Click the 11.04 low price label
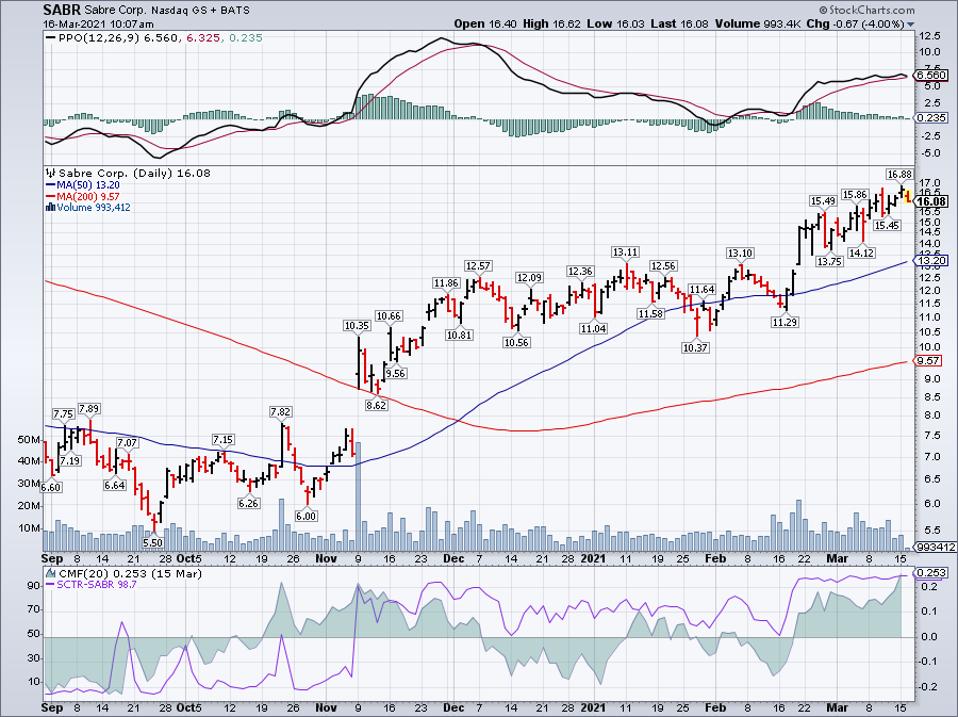 pyautogui.click(x=593, y=329)
